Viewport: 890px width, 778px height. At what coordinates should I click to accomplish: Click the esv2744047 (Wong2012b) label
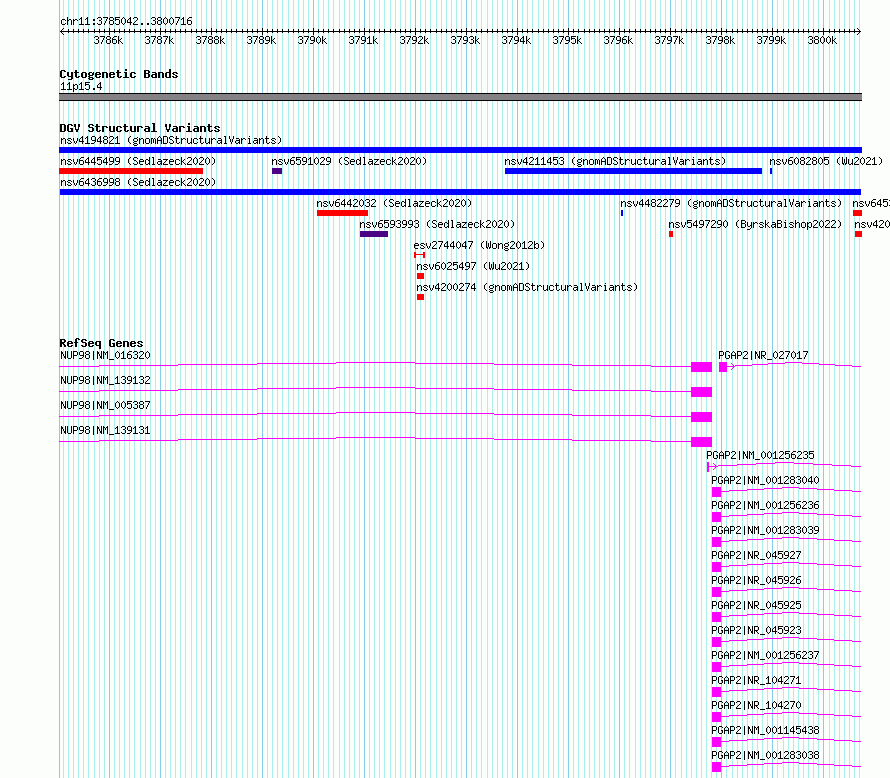click(479, 245)
